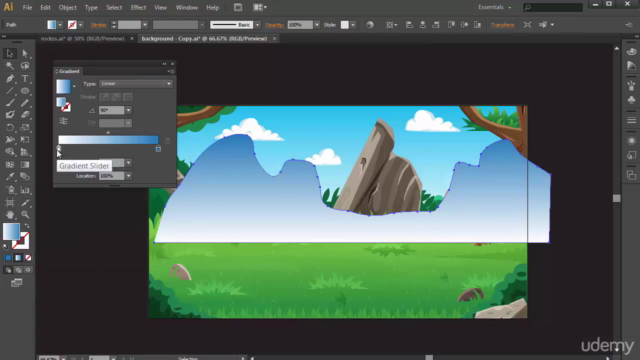
Task: Select the Type tool
Action: click(25, 78)
